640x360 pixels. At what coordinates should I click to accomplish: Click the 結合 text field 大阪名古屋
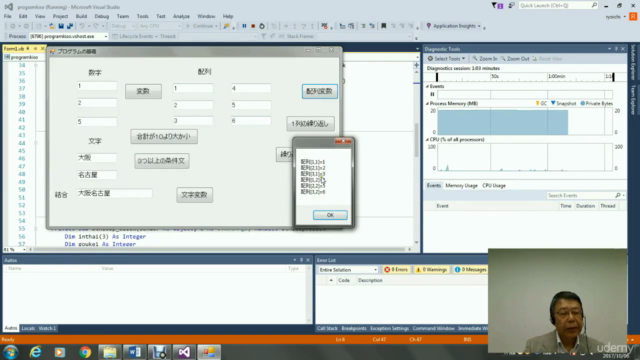115,193
